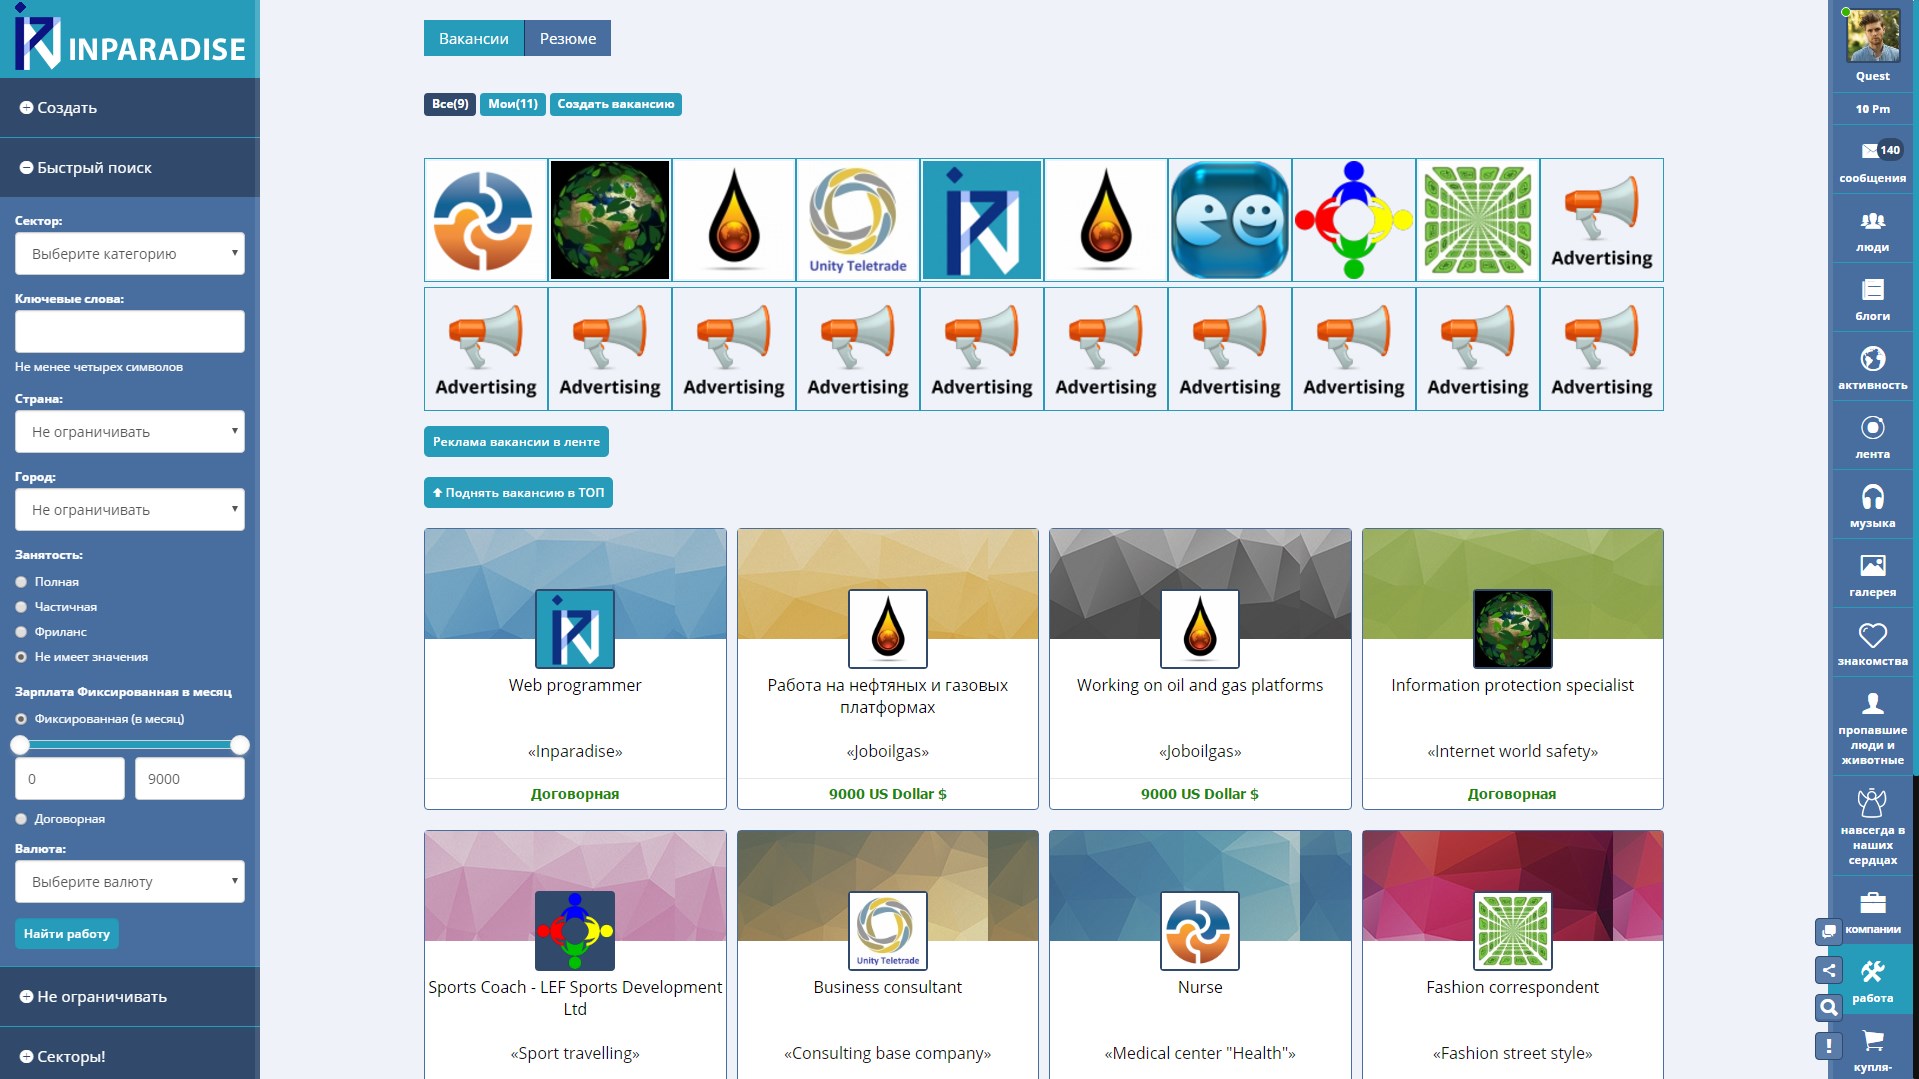Choose the Фриланс employment option
The height and width of the screenshot is (1079, 1919).
pyautogui.click(x=21, y=632)
